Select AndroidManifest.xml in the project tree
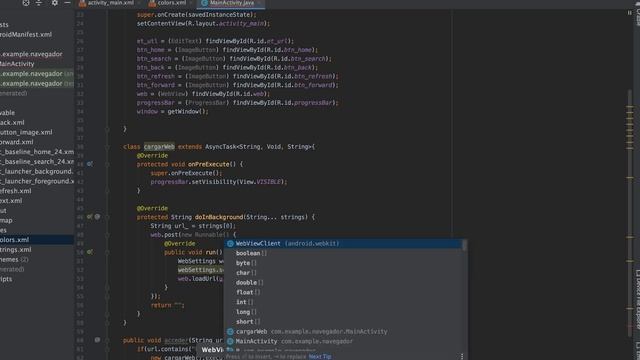This screenshot has height=360, width=640. coord(26,35)
